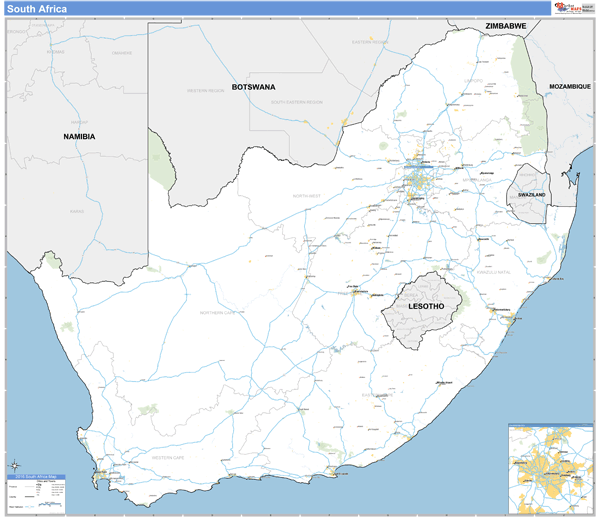Click the OMAHEKE region label in Namibia
This screenshot has height=517, width=600.
coord(122,53)
